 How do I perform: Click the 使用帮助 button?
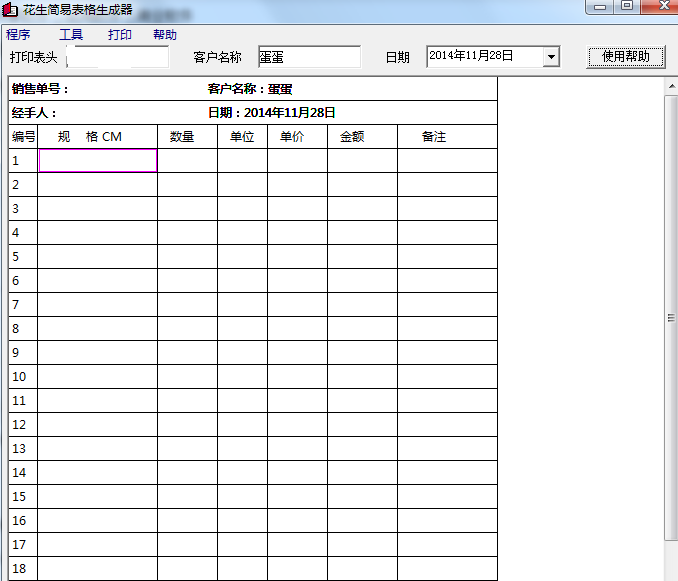click(x=626, y=57)
